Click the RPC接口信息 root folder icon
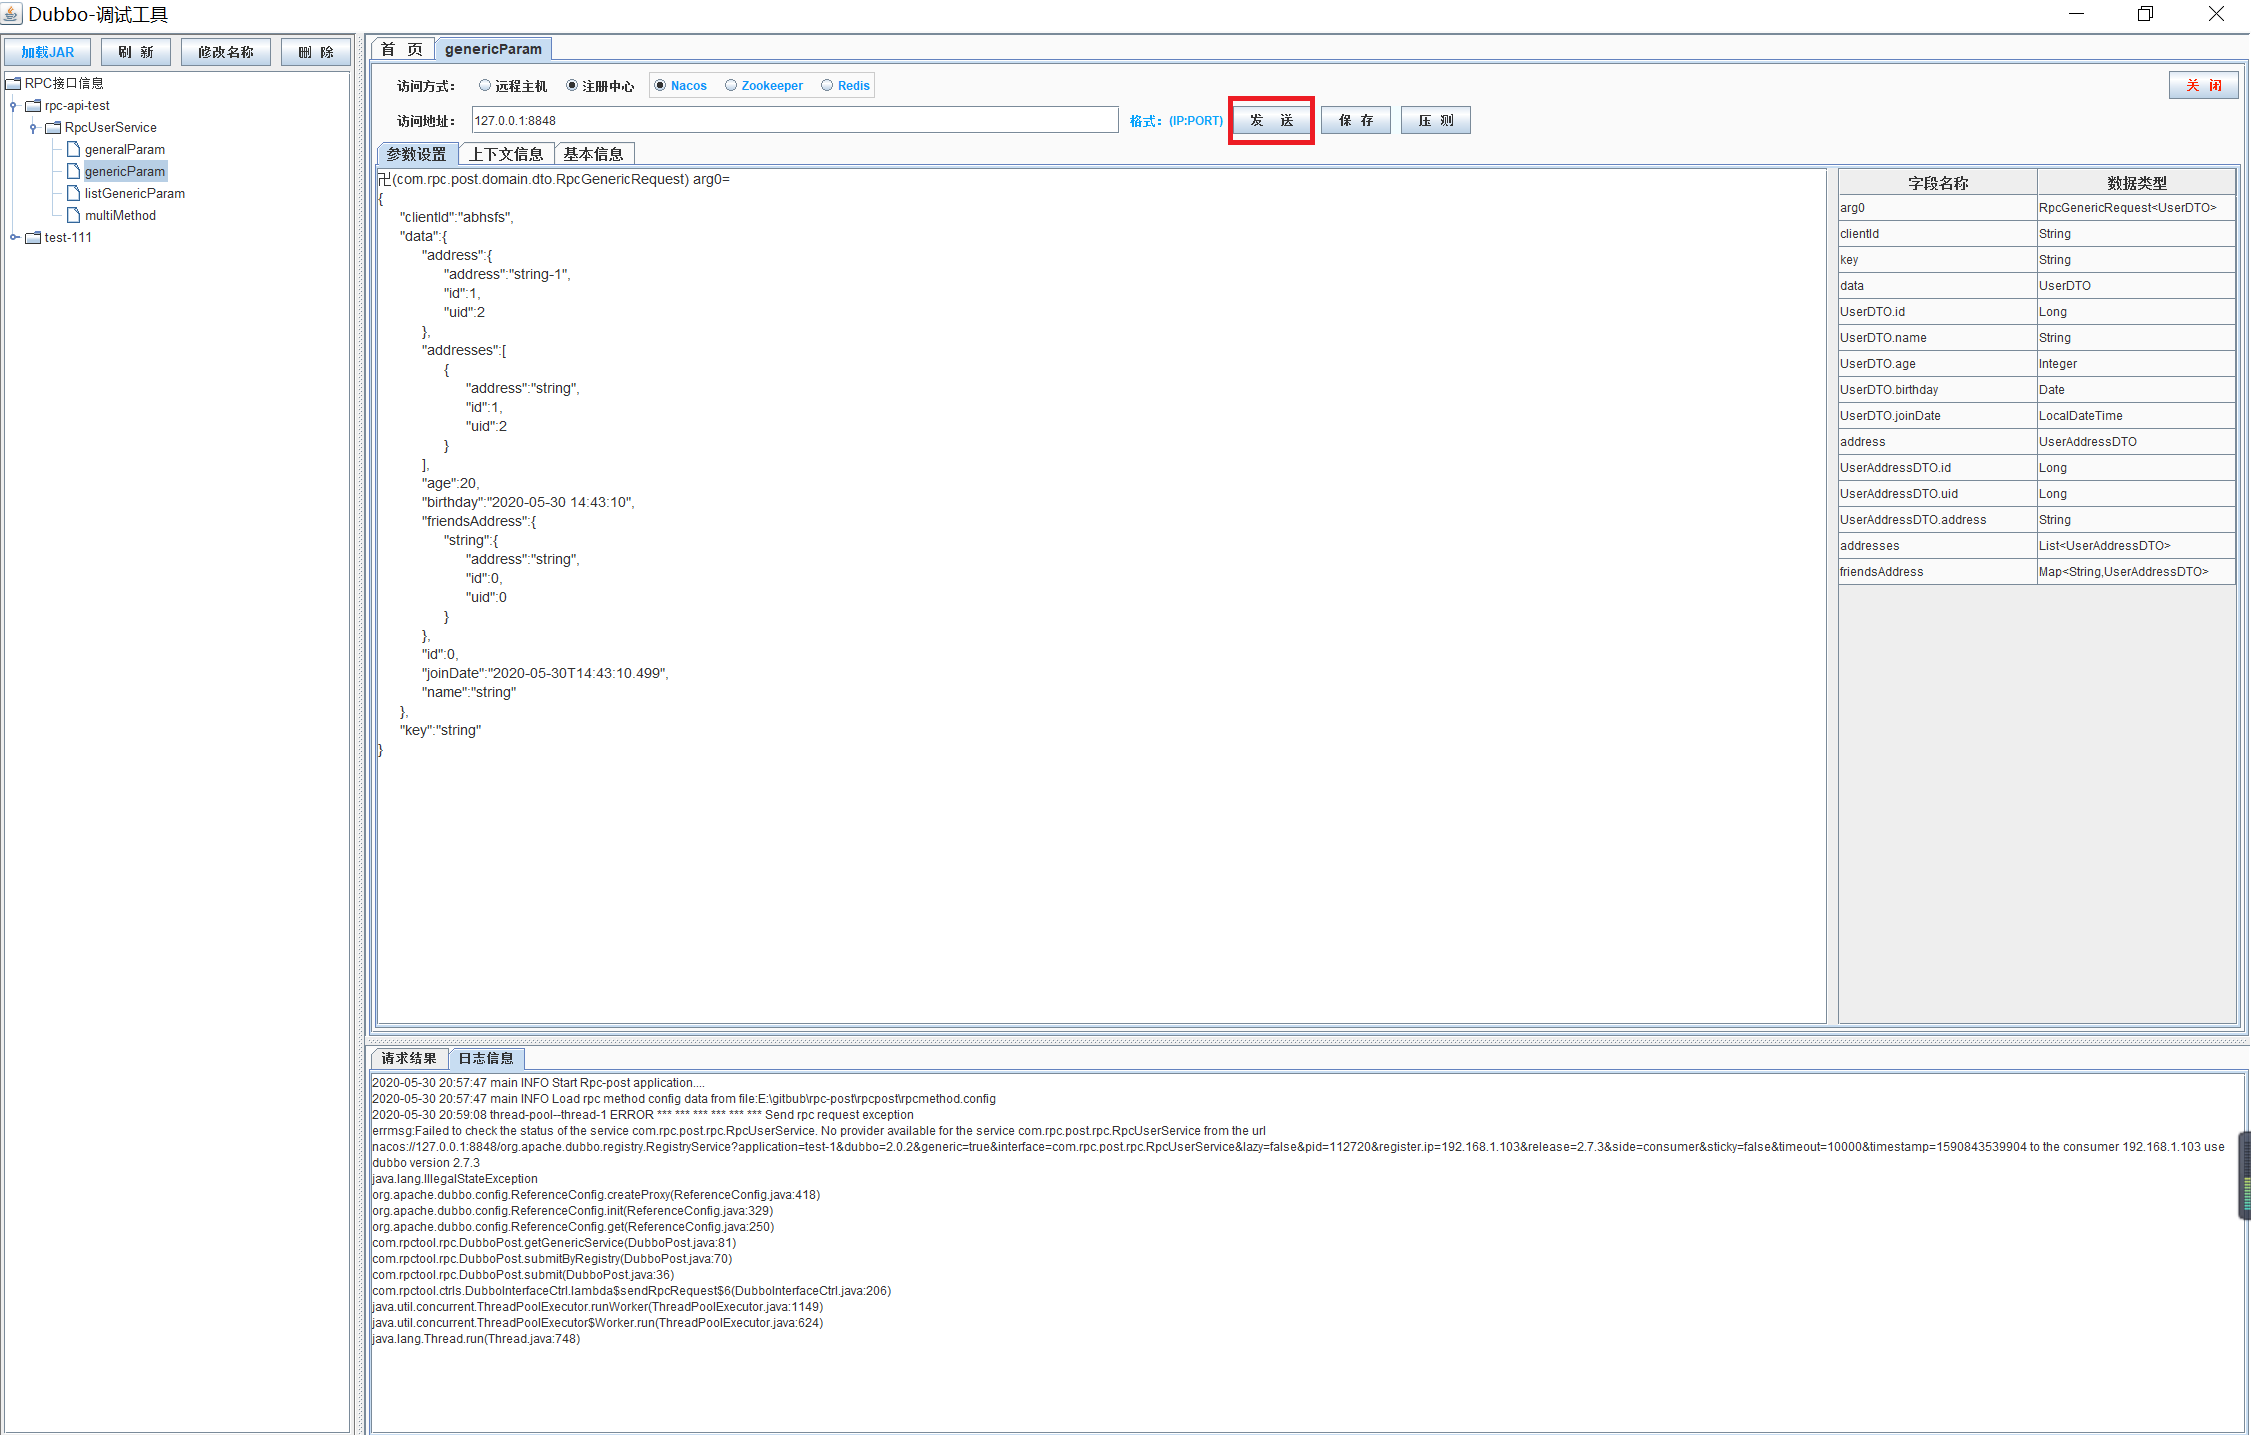 (x=13, y=83)
